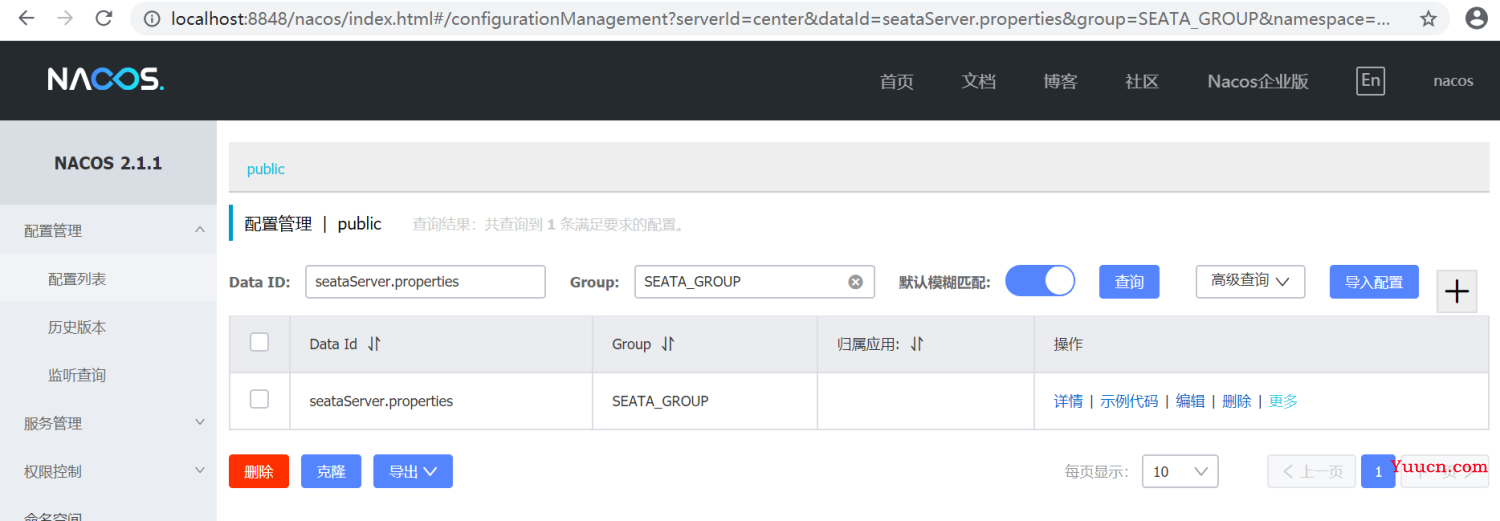
Task: Sort by Data Id column arrows
Action: tap(374, 344)
